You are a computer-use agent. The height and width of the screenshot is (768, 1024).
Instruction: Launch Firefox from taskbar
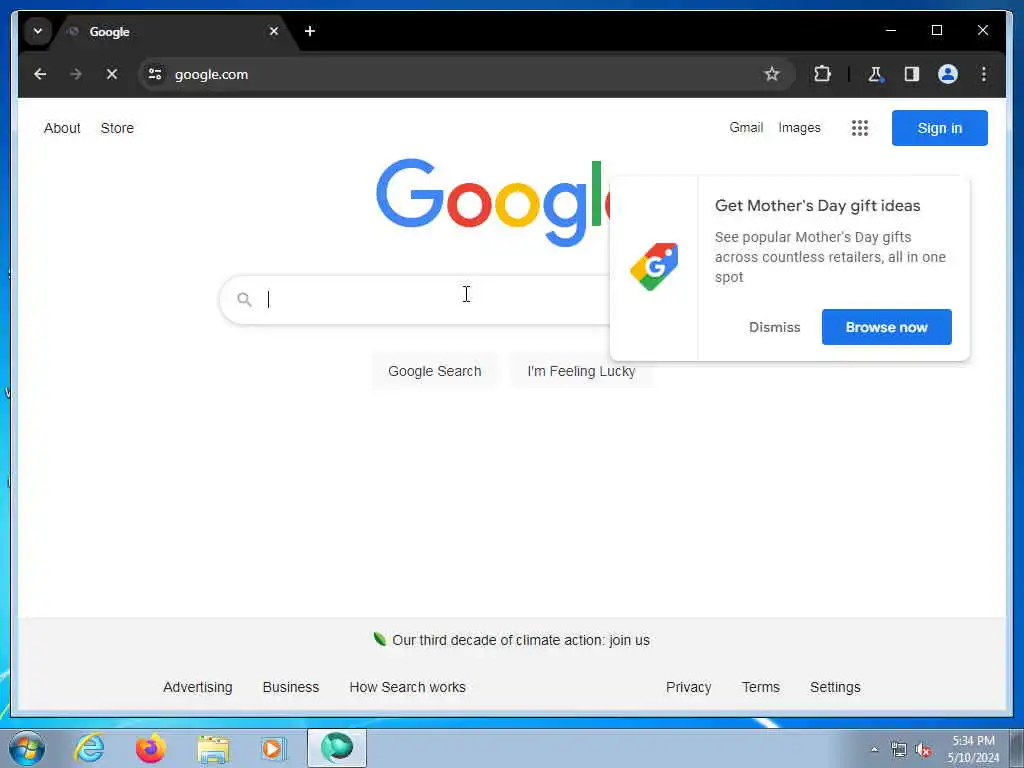(150, 748)
